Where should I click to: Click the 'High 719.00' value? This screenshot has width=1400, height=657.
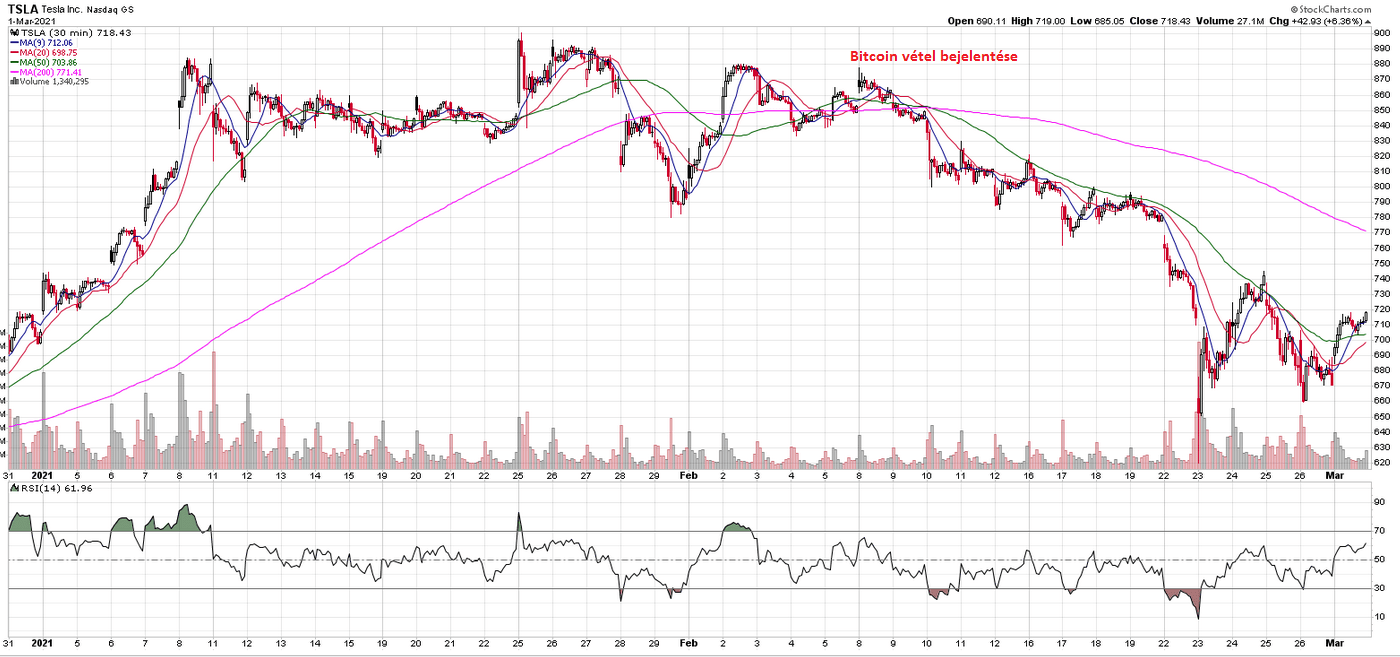1037,21
